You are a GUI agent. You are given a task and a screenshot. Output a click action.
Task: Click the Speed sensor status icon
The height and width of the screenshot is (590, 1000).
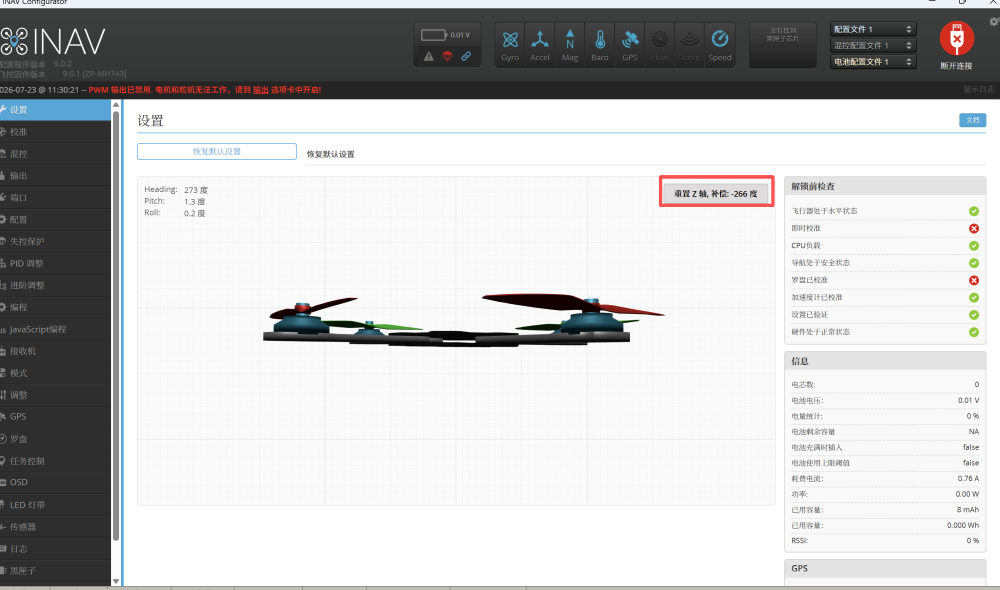click(x=719, y=45)
